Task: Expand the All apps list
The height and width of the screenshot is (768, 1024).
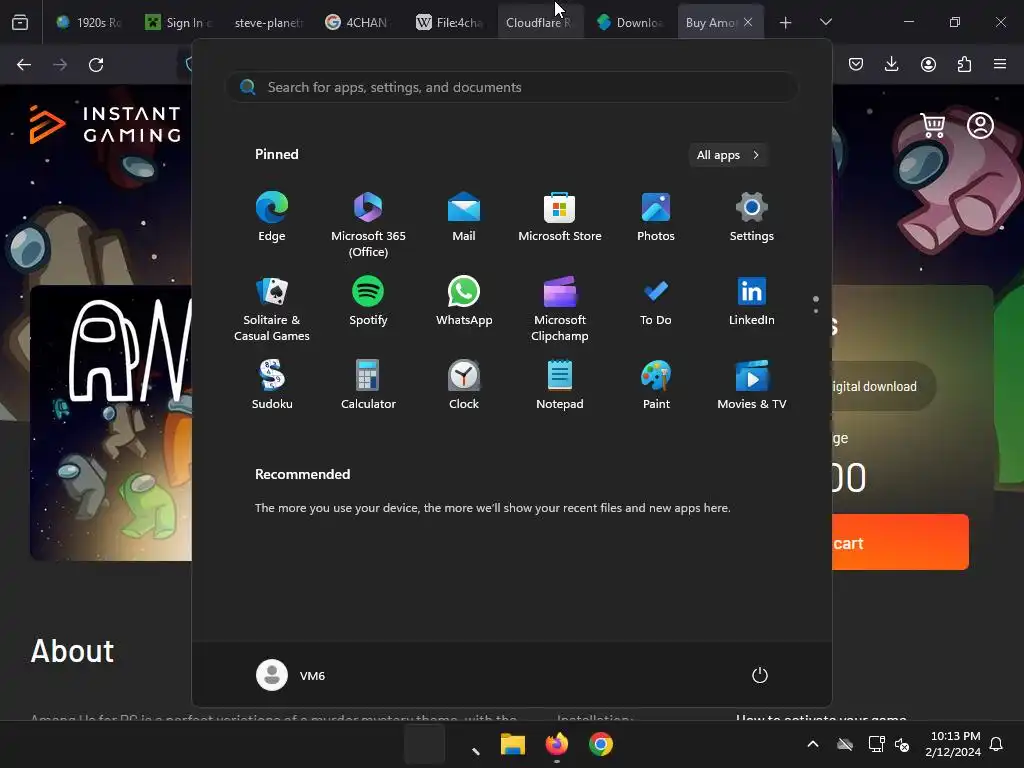Action: [x=728, y=155]
